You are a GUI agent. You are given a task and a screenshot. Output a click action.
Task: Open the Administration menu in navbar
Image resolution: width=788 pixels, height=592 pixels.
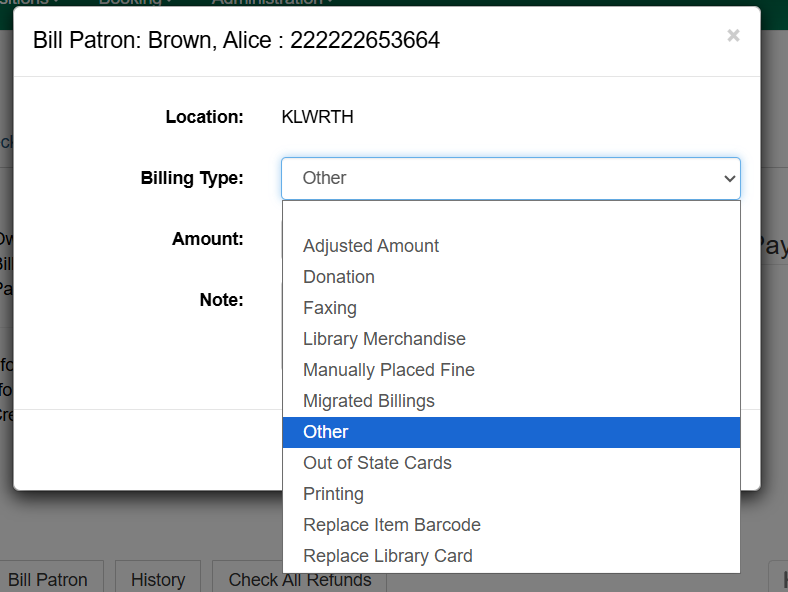272,3
